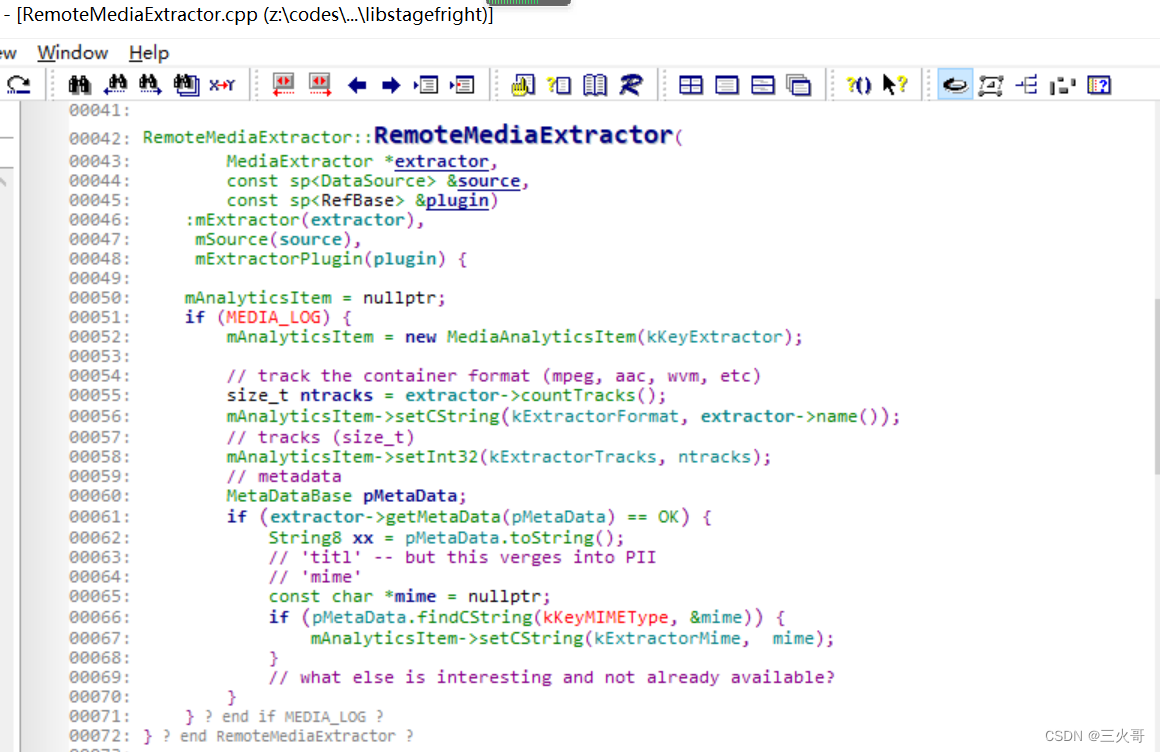This screenshot has width=1160, height=752.
Task: Click the pMetaData declaration on line 60
Action: (x=410, y=495)
